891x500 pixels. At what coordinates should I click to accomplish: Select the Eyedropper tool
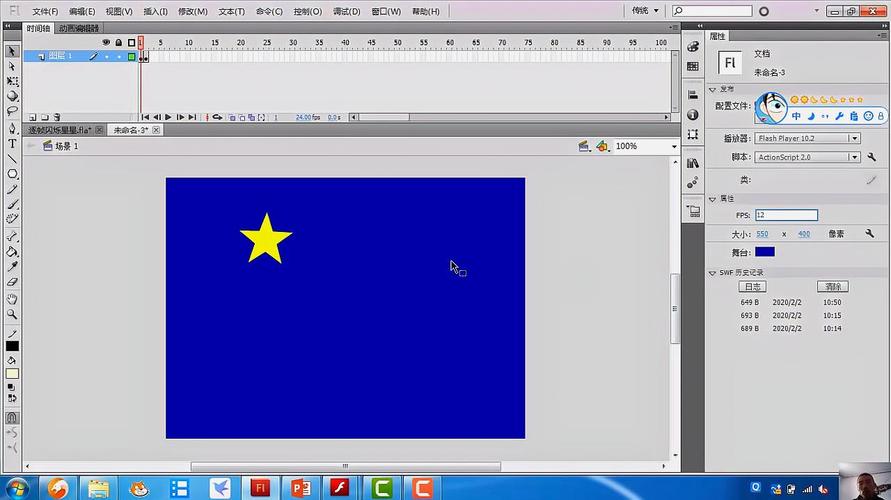pos(11,266)
